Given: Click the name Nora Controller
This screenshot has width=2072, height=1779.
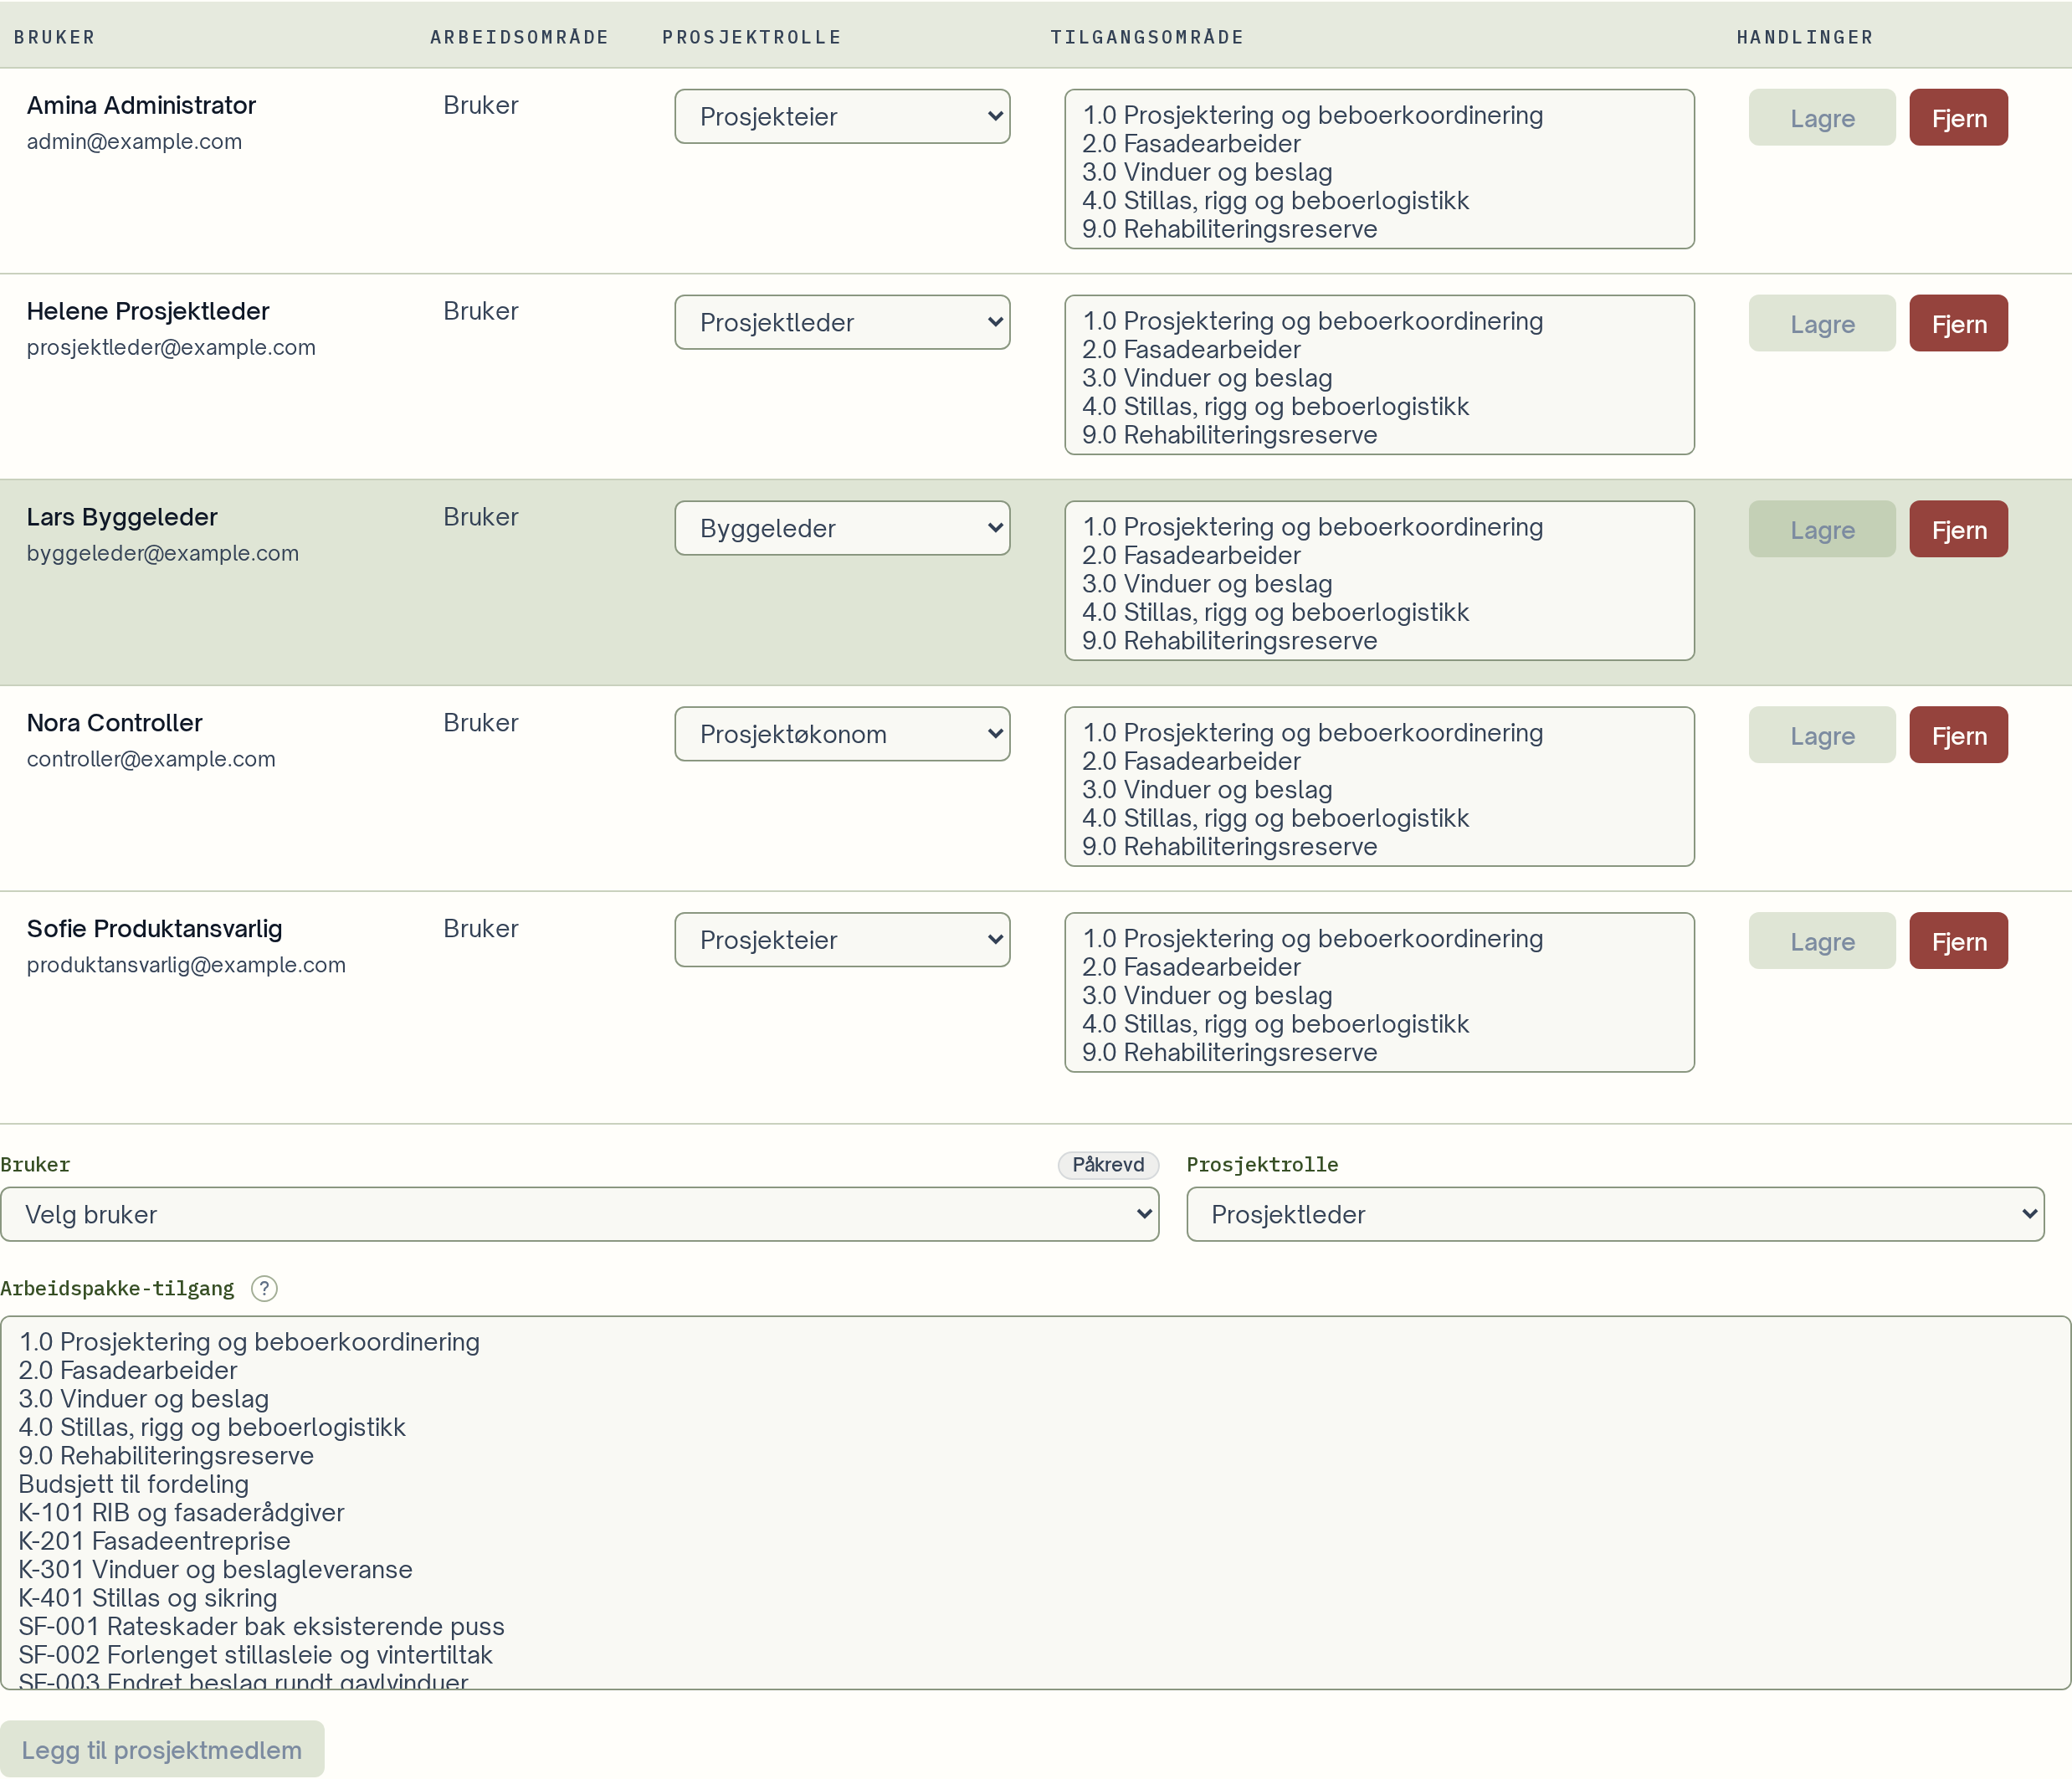Looking at the screenshot, I should [115, 724].
